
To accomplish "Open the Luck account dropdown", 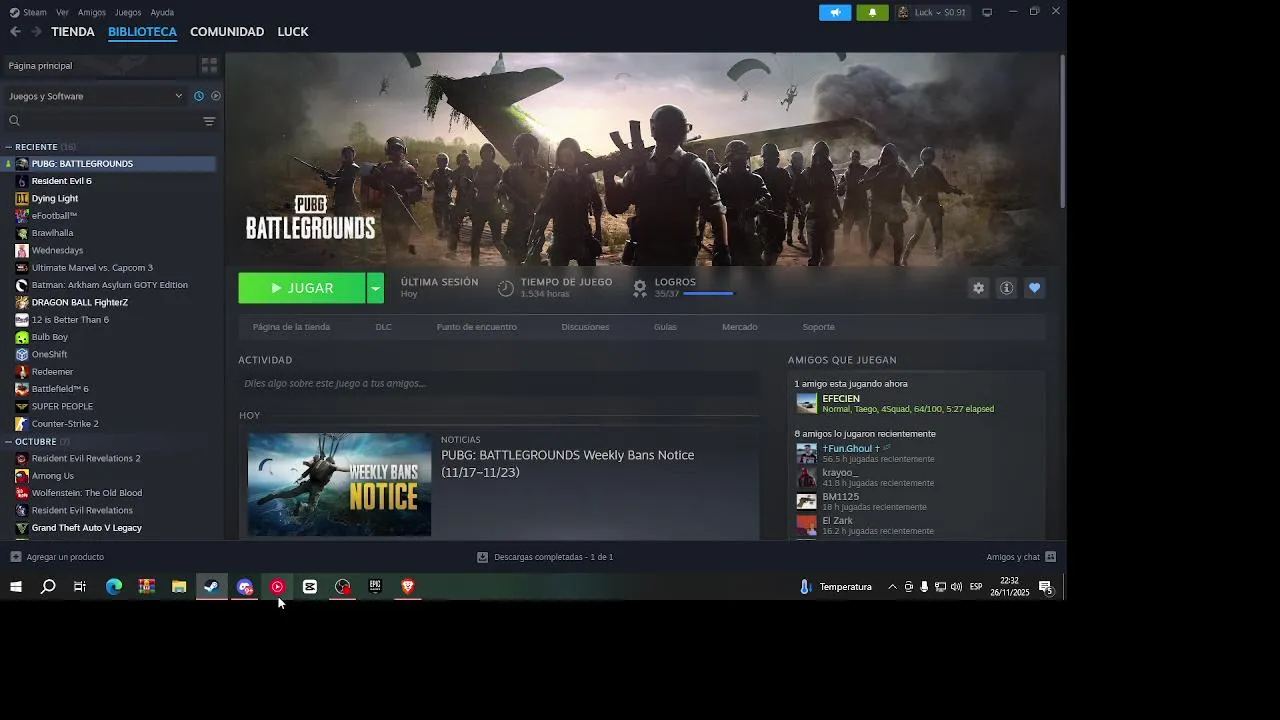I will coord(932,12).
